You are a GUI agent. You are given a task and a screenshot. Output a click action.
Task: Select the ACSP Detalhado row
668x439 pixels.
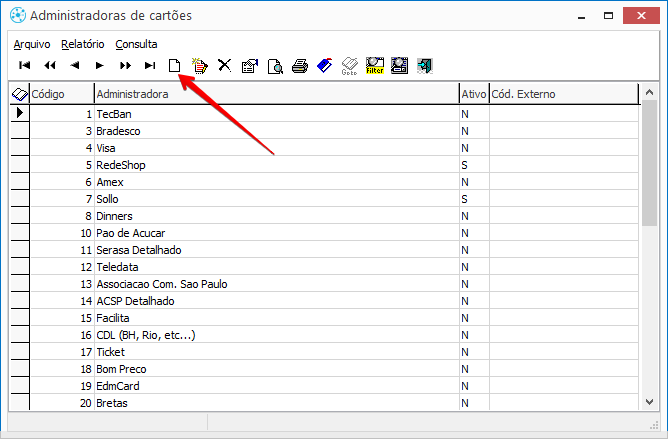coord(334,301)
